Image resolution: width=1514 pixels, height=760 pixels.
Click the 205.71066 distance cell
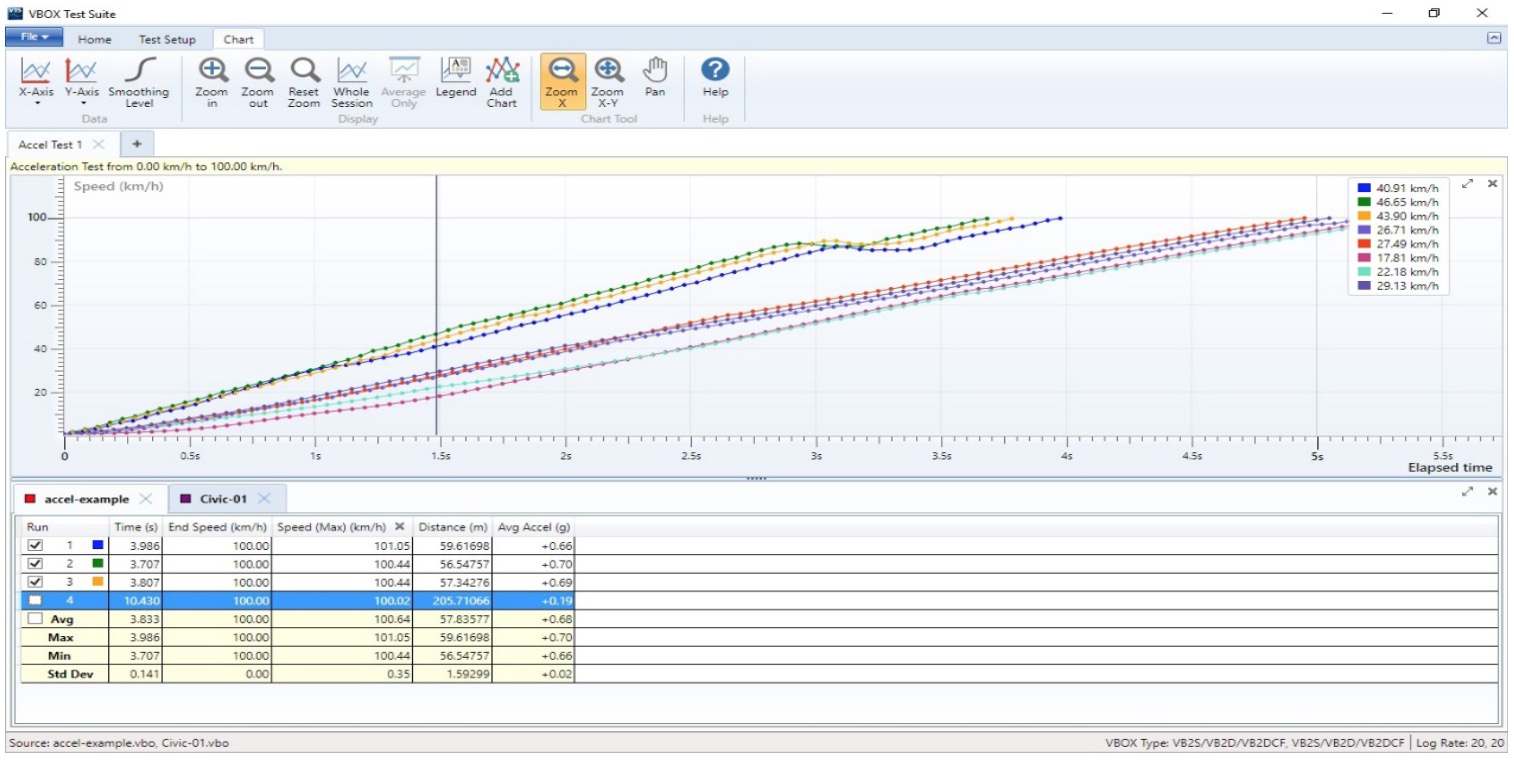click(454, 600)
